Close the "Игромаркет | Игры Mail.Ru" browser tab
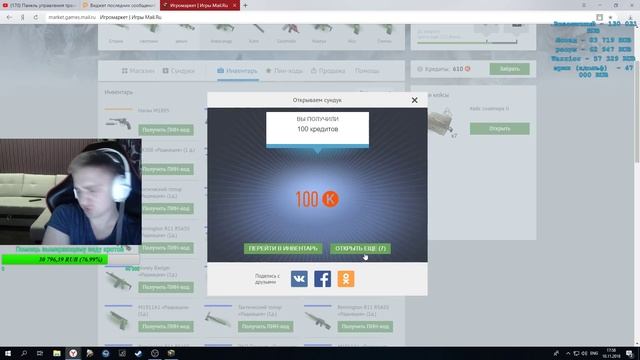 coord(235,5)
